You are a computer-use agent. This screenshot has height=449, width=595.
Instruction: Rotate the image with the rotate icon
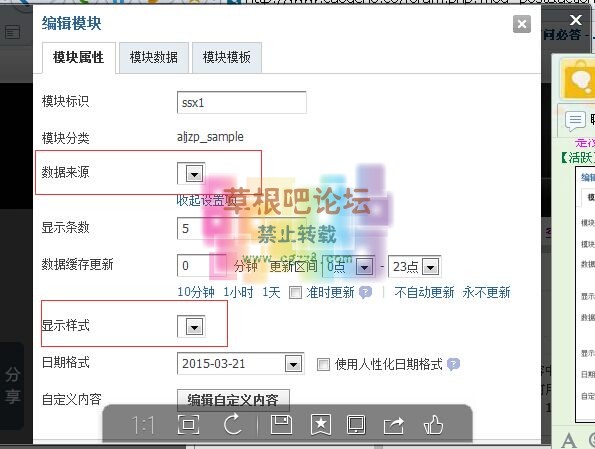tap(233, 424)
